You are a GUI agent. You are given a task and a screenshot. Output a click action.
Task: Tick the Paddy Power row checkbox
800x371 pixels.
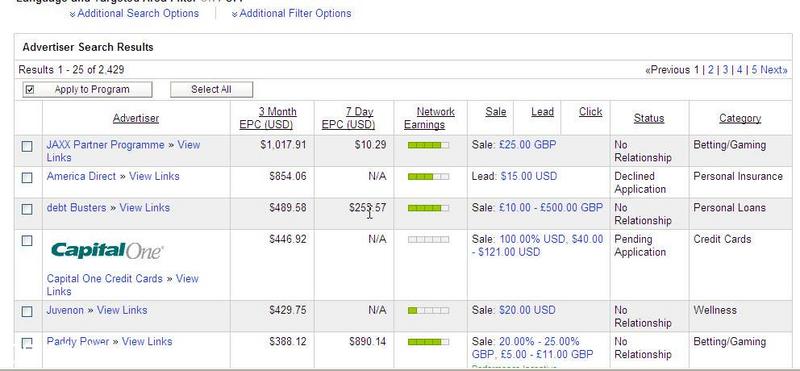[x=27, y=343]
